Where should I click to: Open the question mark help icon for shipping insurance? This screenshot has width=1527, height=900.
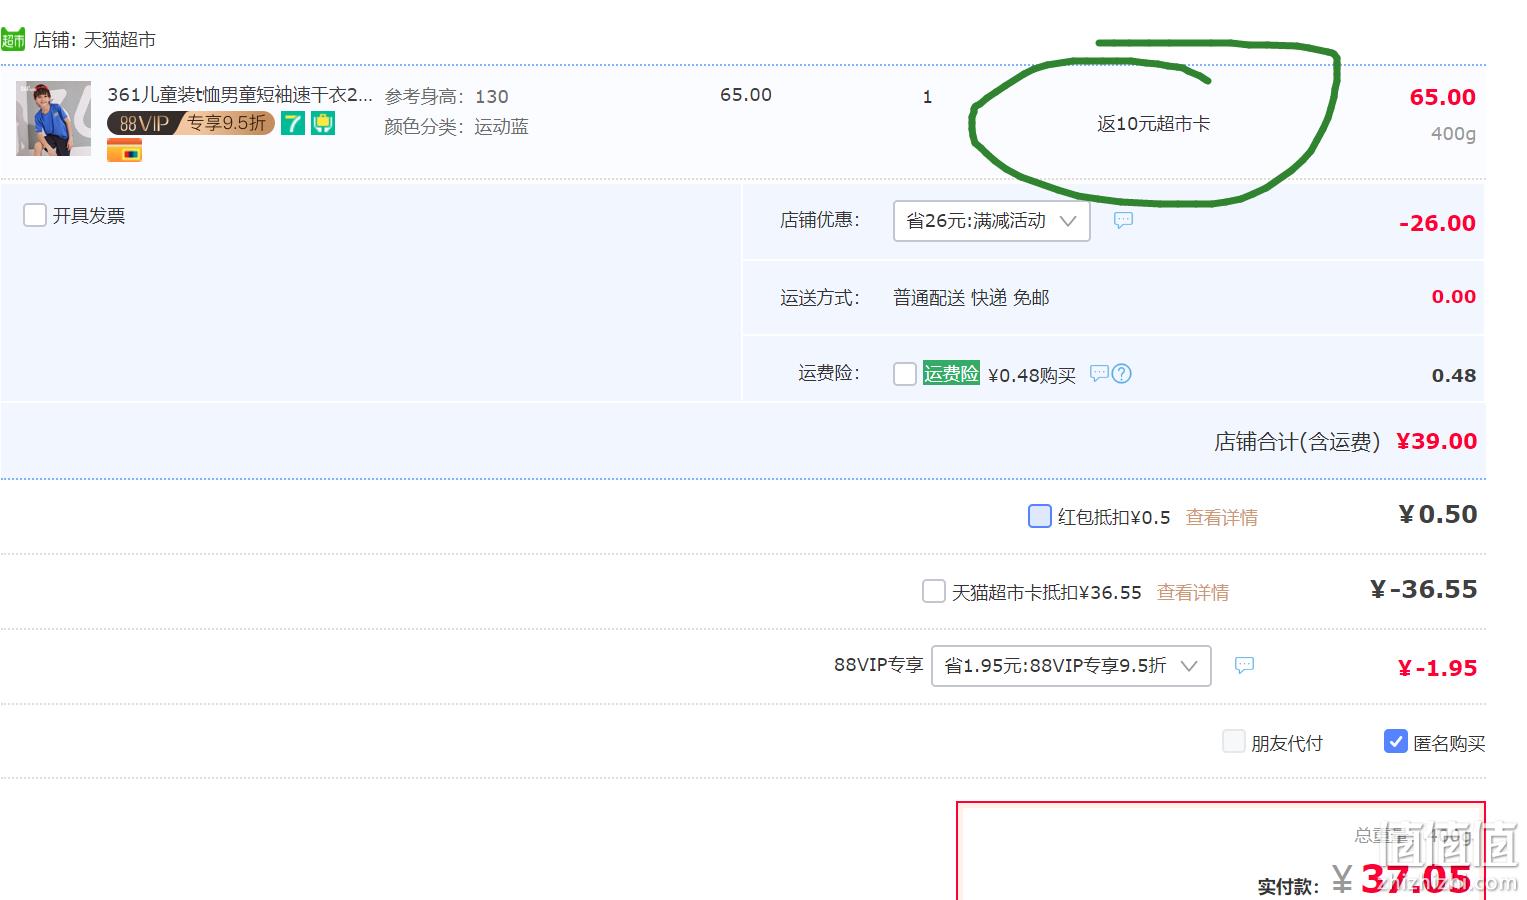point(1122,373)
